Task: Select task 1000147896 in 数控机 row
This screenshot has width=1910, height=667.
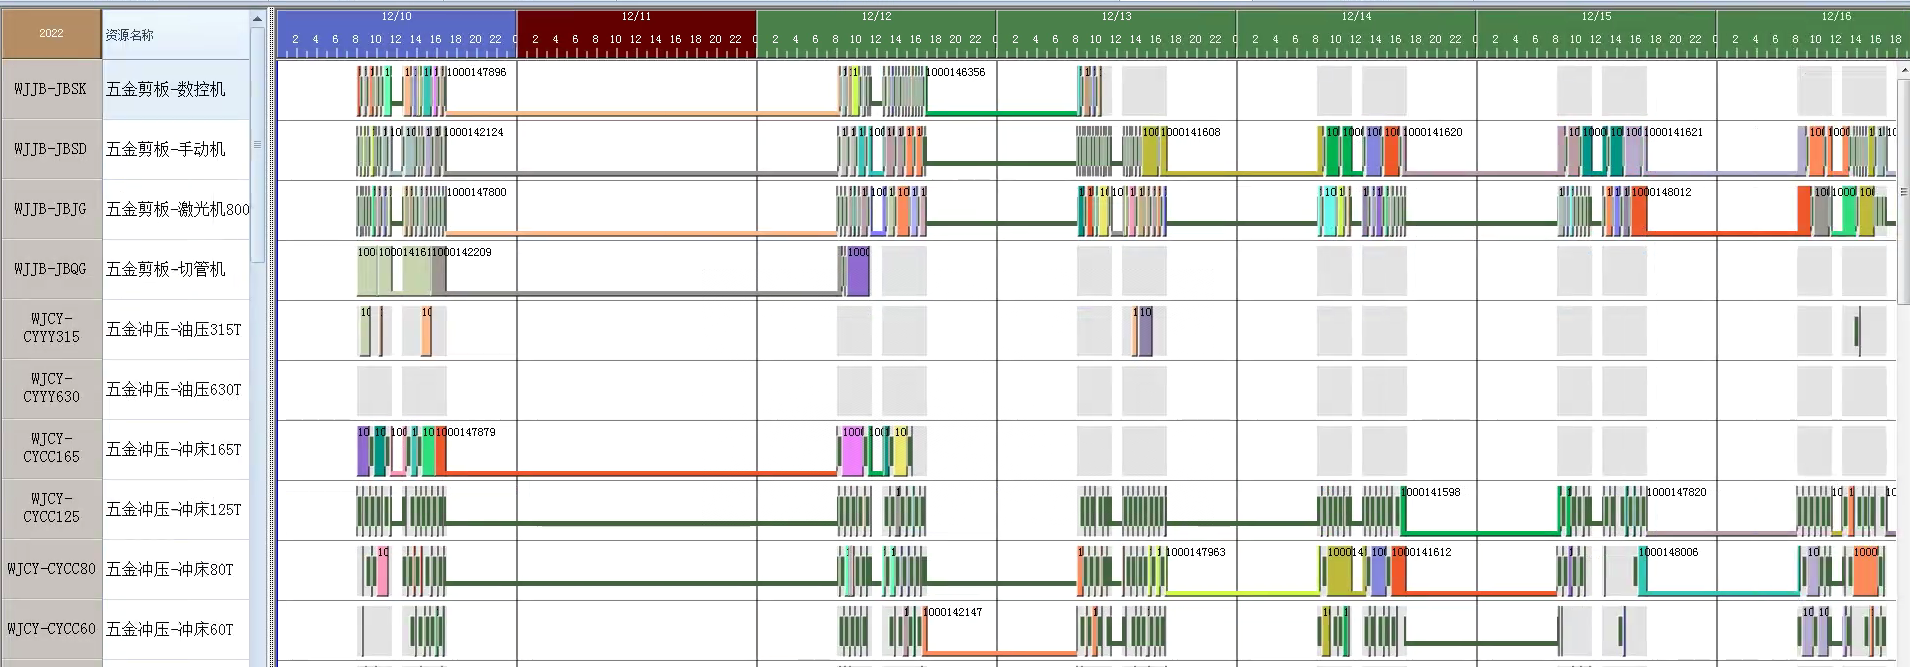Action: click(476, 72)
